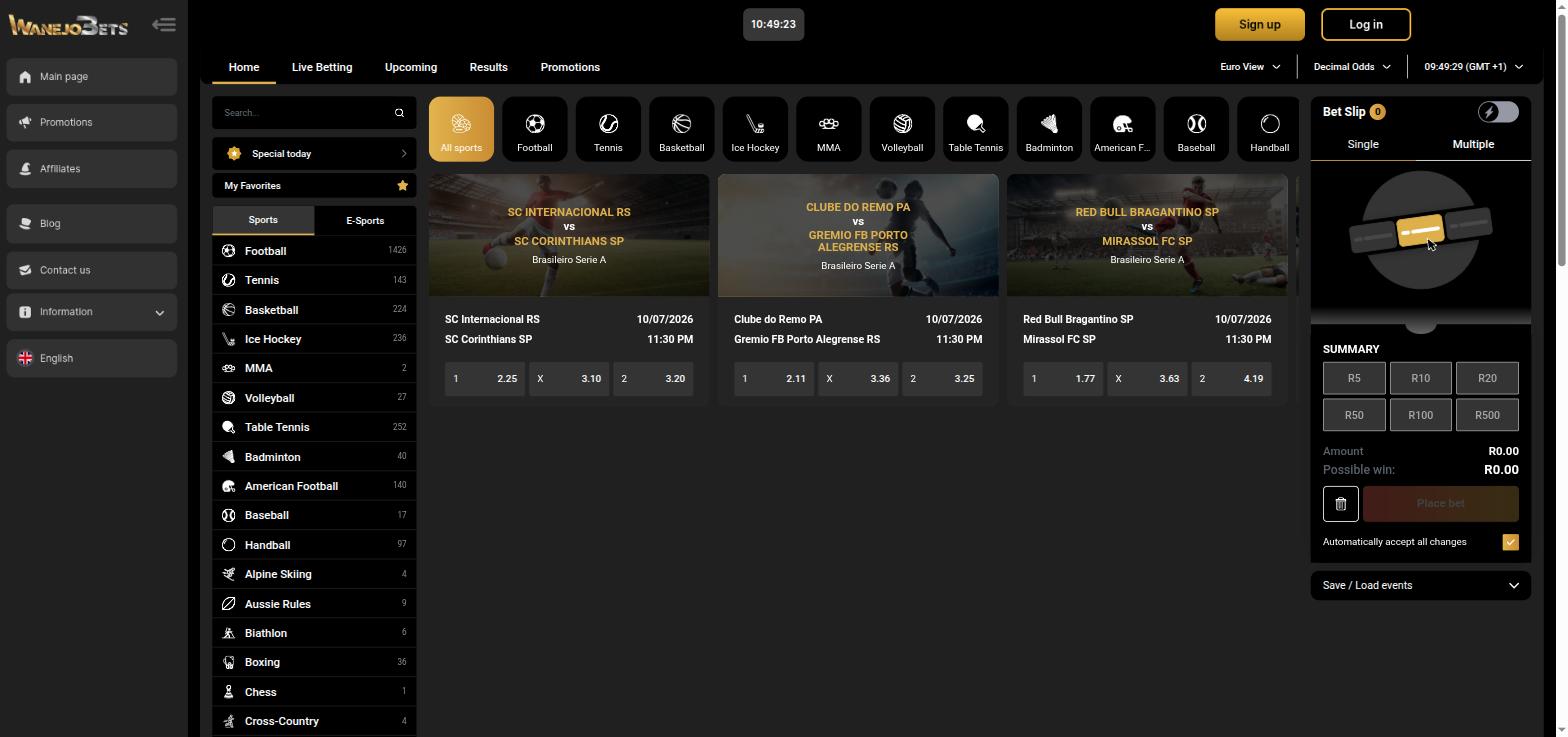1568x737 pixels.
Task: Switch to the E-Sports tab
Action: pos(365,221)
